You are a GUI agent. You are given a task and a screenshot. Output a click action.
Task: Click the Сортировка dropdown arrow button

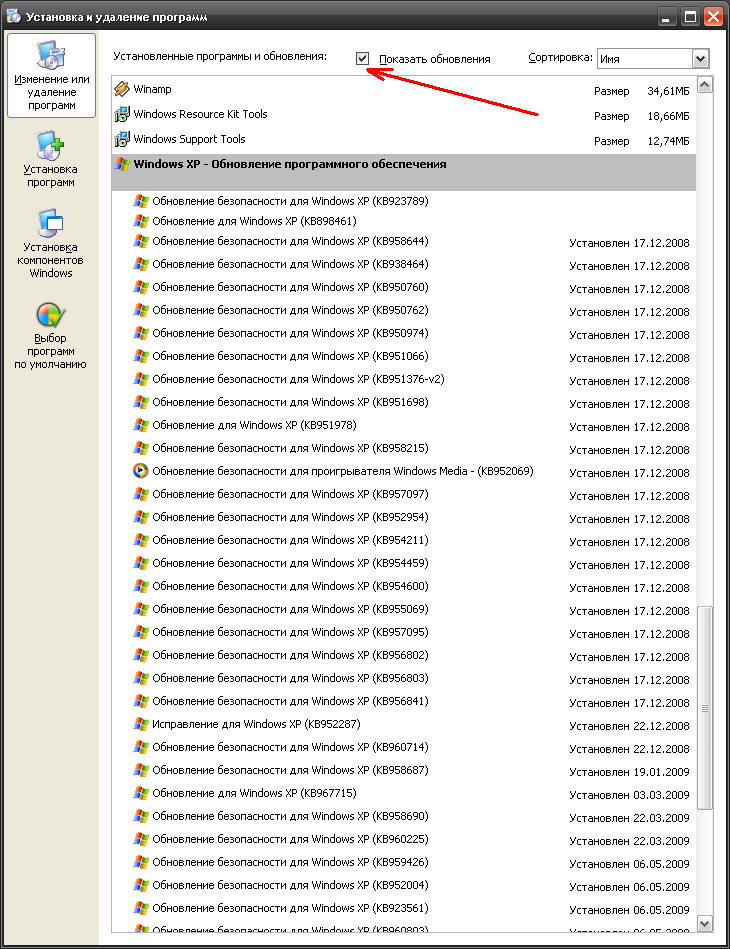click(700, 59)
